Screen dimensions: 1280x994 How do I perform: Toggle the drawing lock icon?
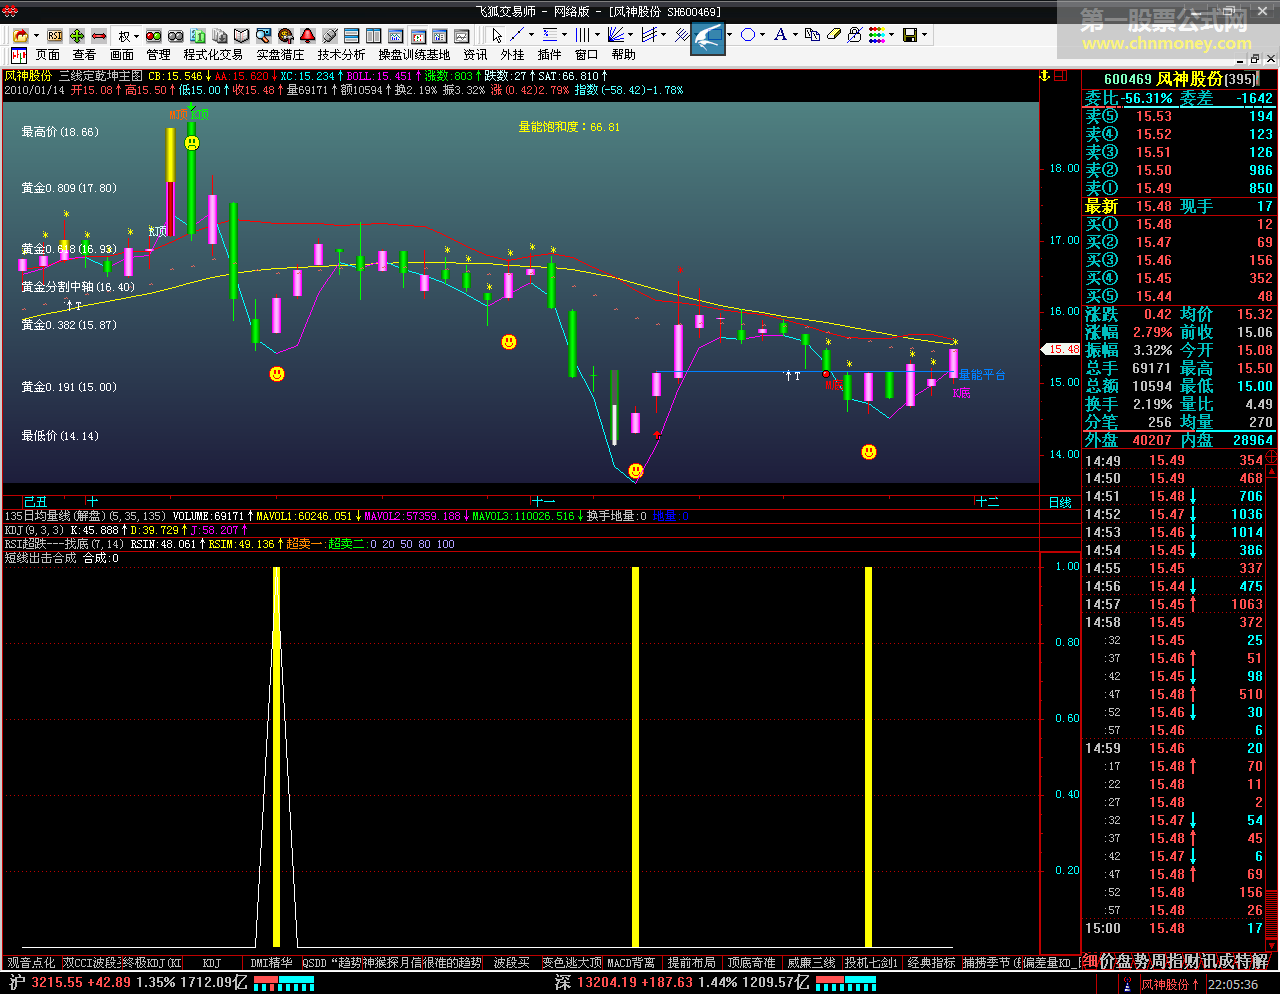(x=854, y=35)
